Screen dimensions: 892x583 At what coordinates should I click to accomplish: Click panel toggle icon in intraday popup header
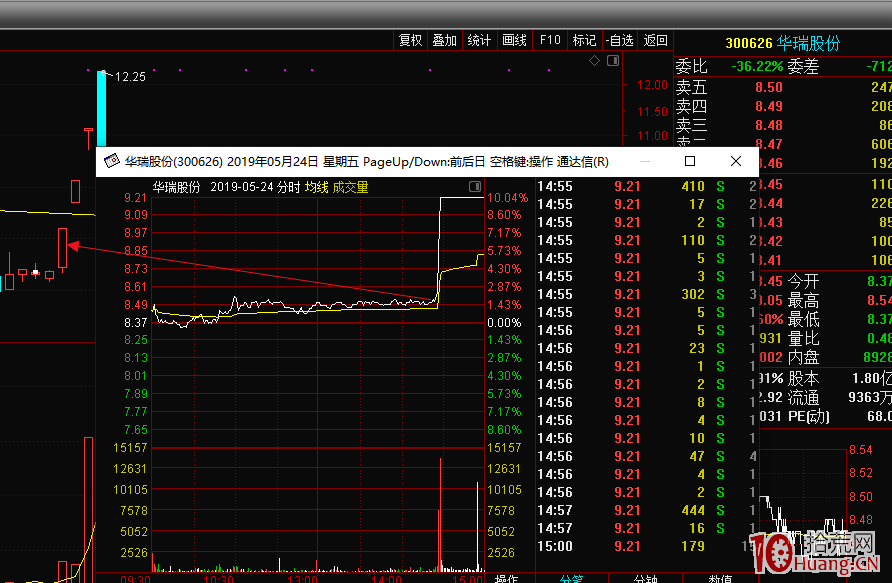(475, 187)
